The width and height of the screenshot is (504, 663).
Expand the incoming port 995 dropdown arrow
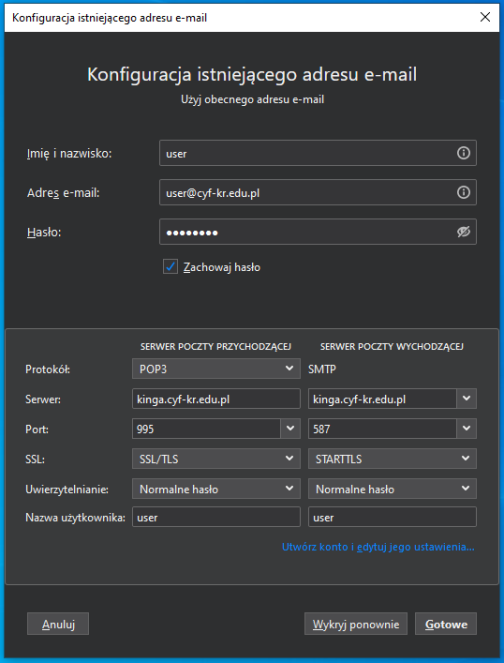[x=290, y=429]
